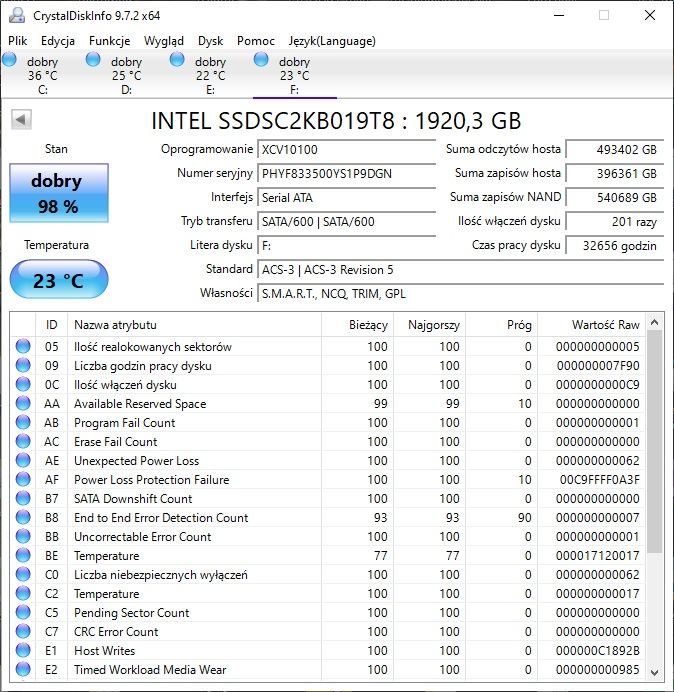
Task: Switch to disk D: tab at 25 °C
Action: pyautogui.click(x=126, y=74)
